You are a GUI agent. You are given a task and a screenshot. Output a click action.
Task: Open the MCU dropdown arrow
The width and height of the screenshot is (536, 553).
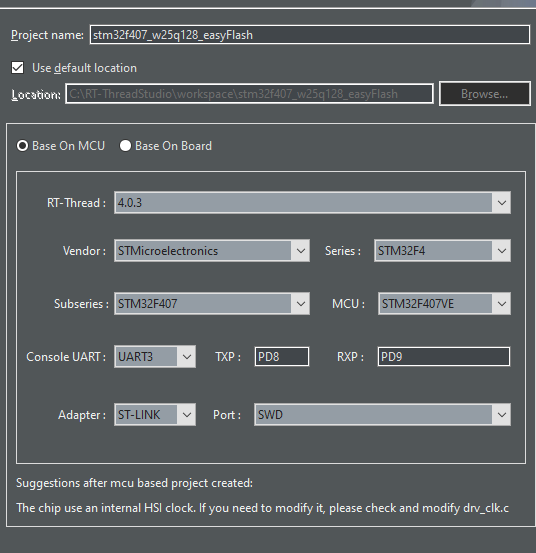(501, 304)
